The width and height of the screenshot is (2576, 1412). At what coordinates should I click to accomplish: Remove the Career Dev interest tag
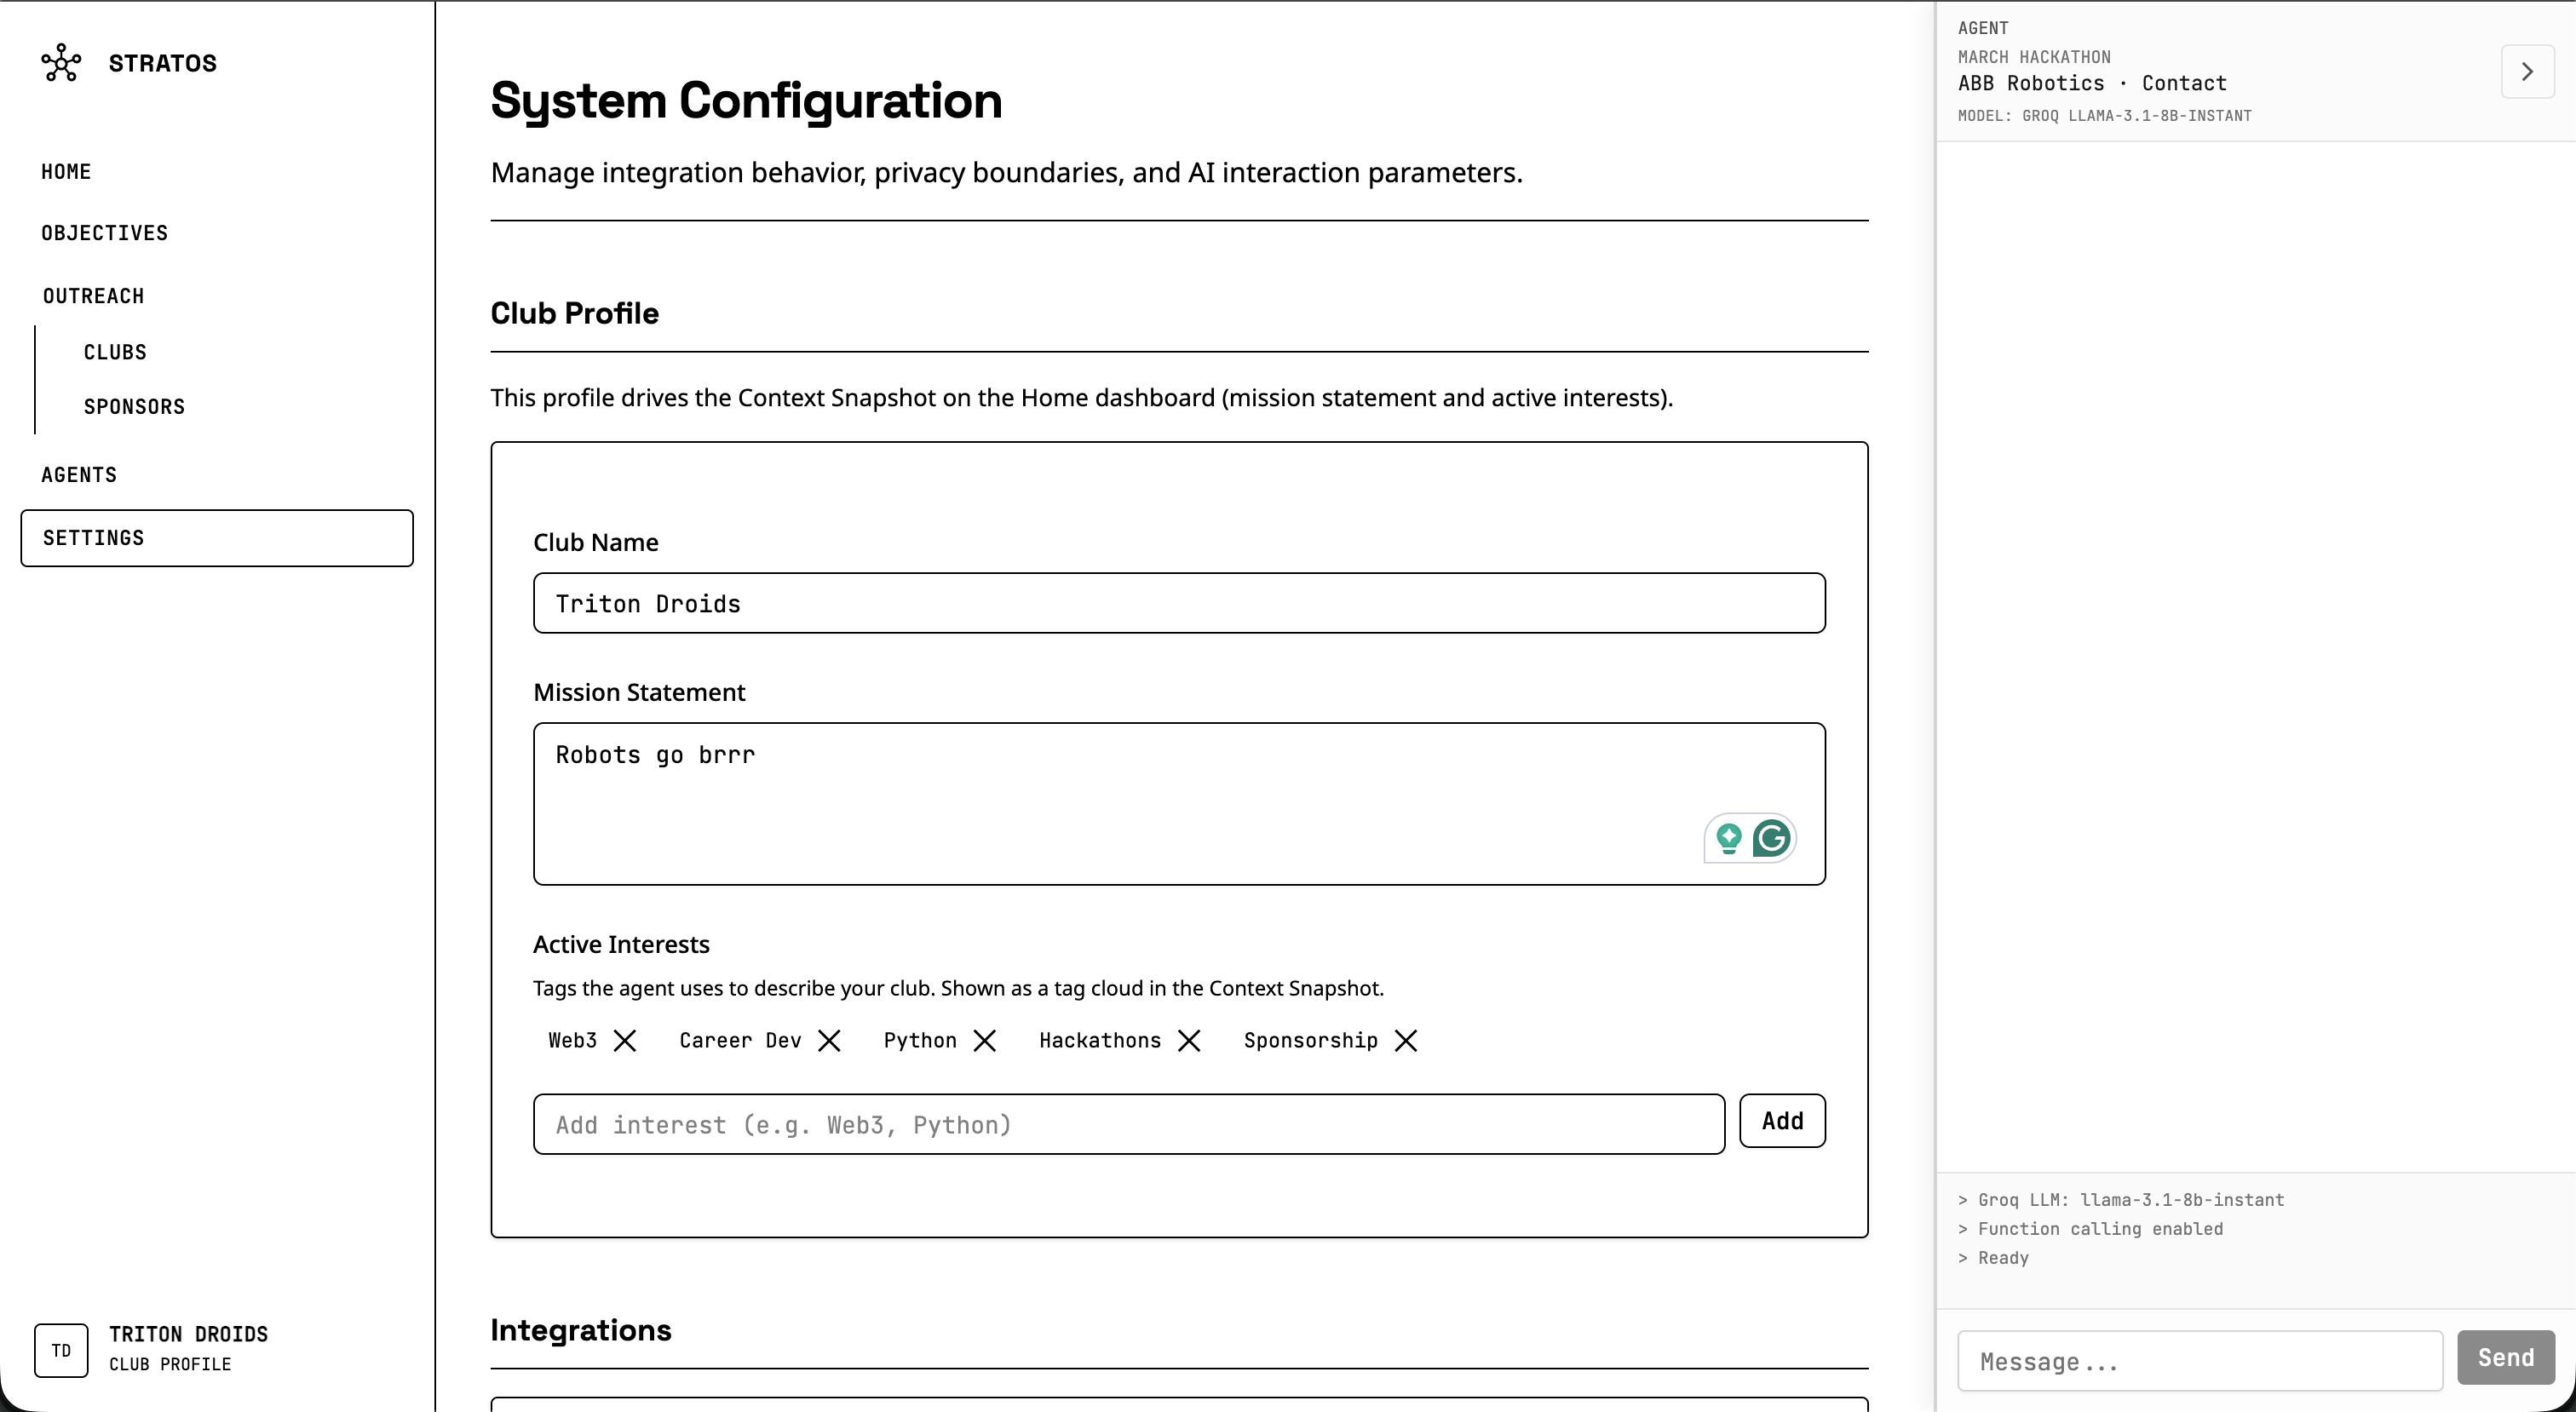(x=829, y=1041)
